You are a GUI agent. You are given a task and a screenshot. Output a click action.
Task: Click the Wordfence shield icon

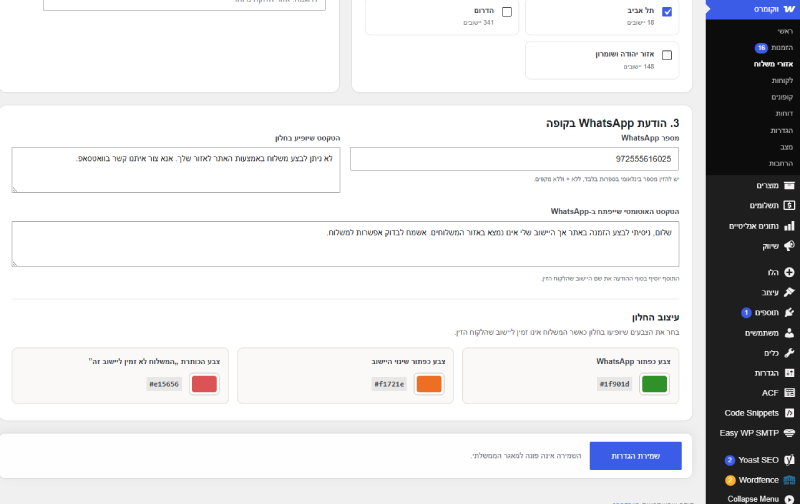tap(789, 480)
